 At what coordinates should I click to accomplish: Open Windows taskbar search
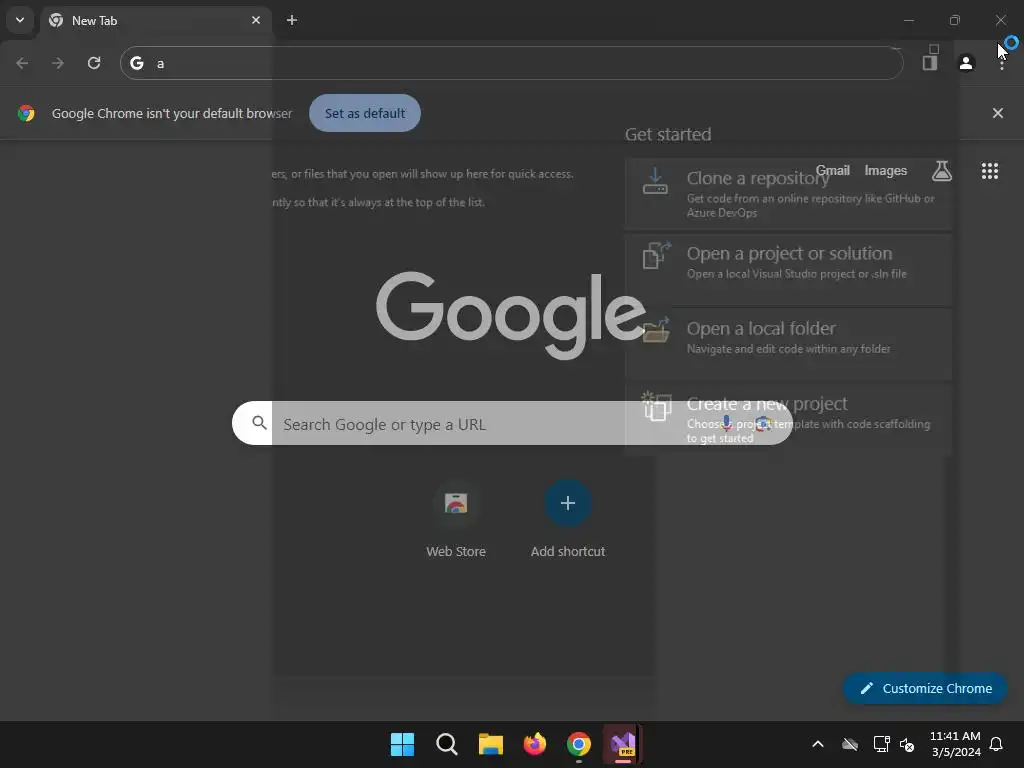[447, 744]
